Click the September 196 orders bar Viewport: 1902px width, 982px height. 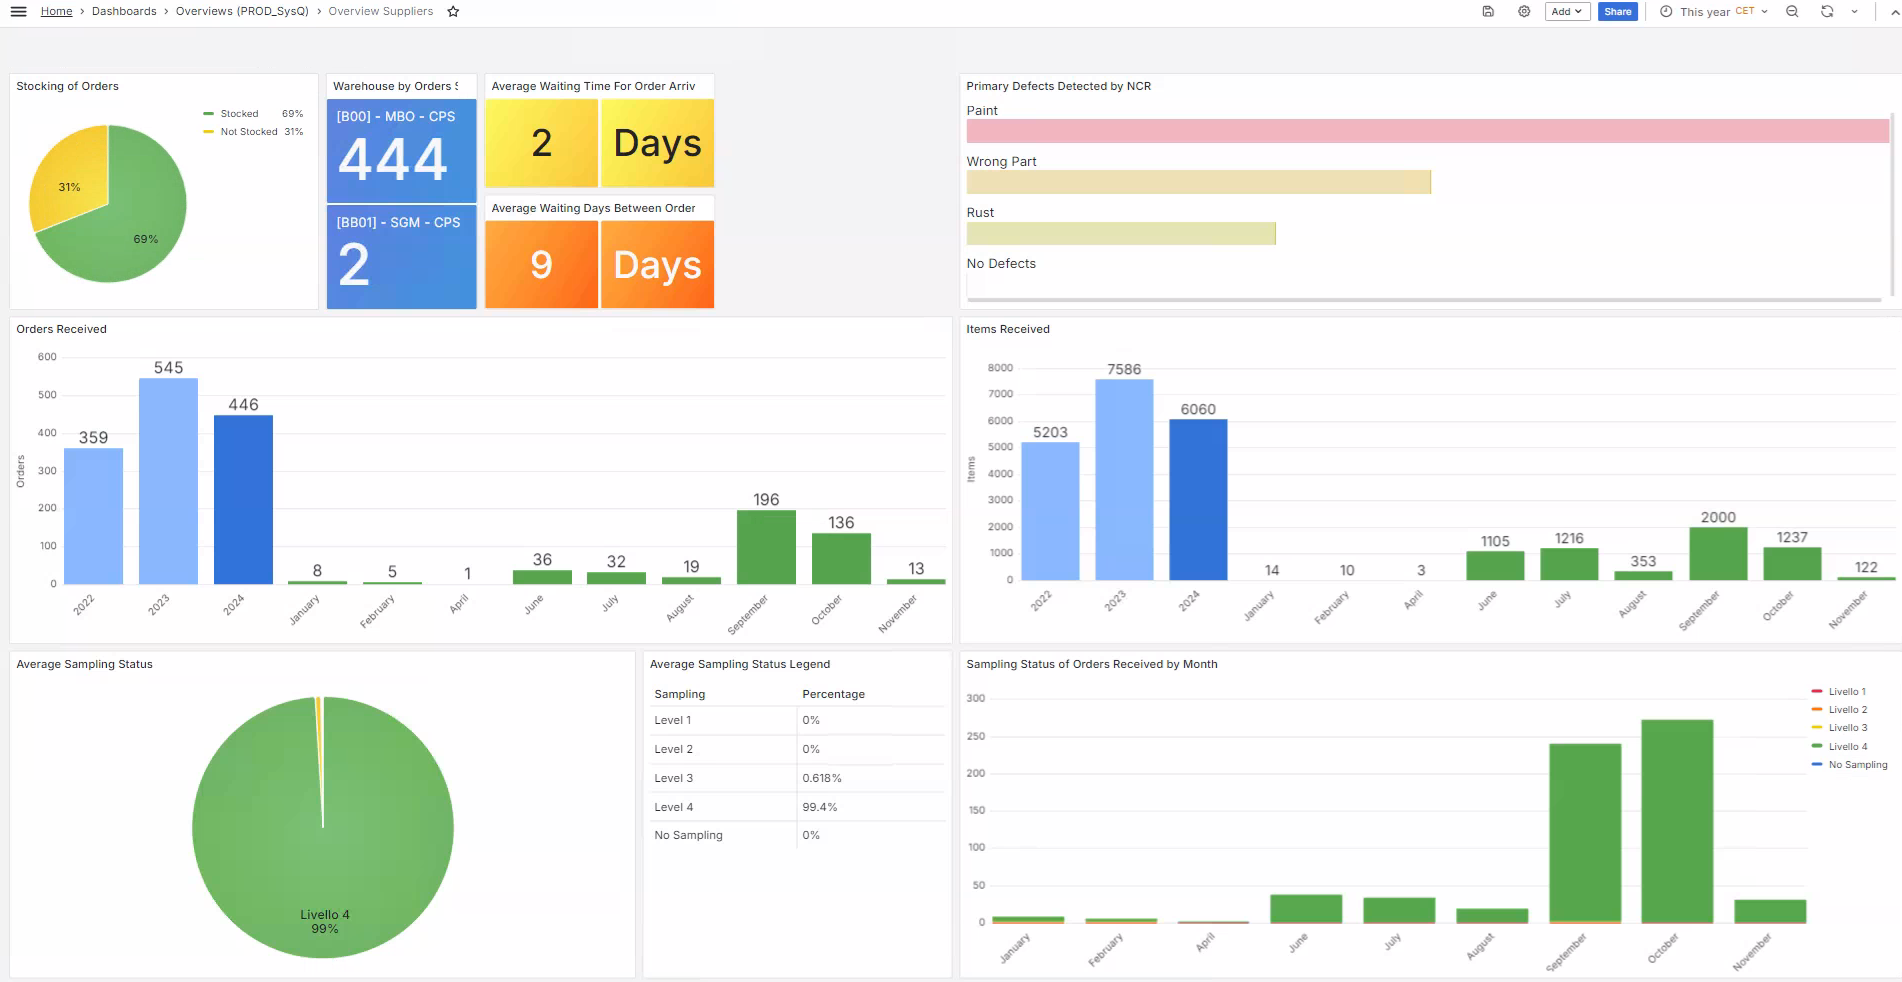pos(766,547)
